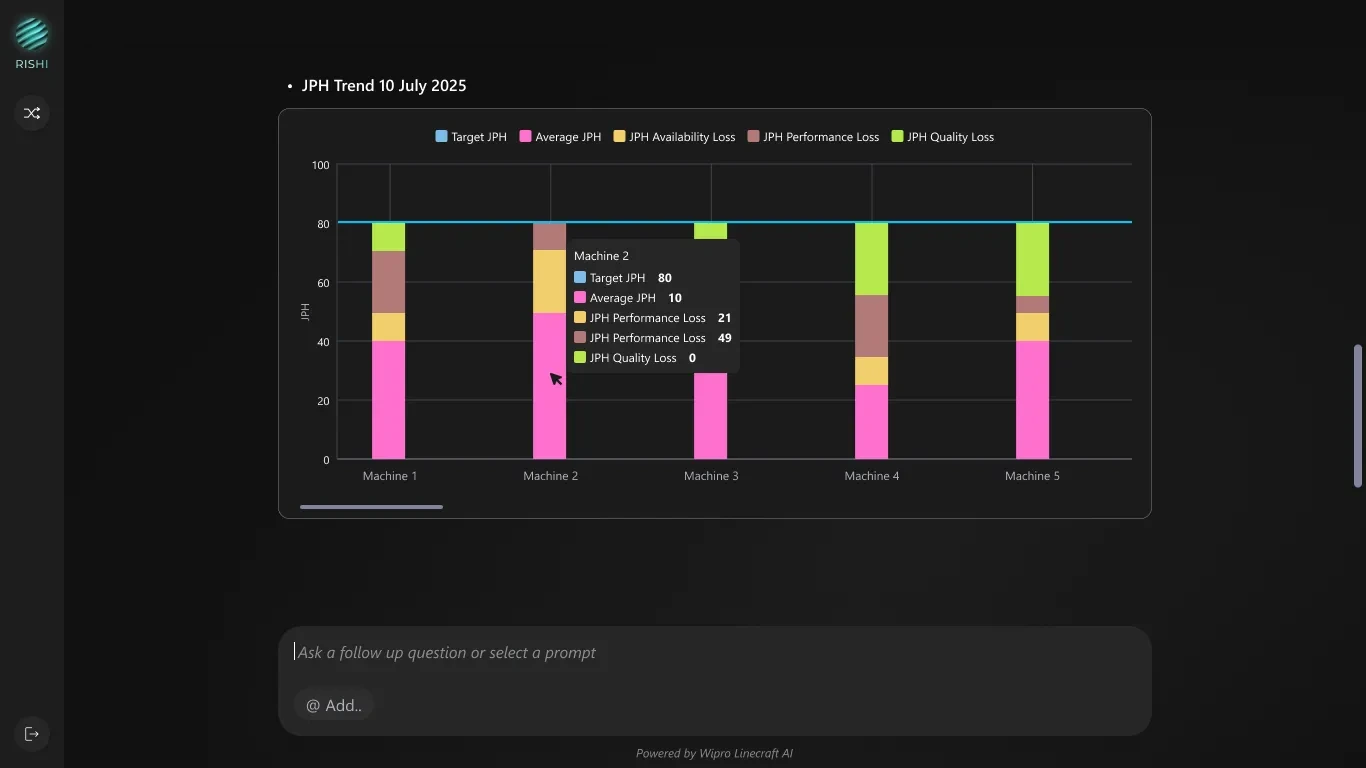Click the tooltip row "JPH Performance Loss 49"
1366x768 pixels.
click(x=653, y=338)
